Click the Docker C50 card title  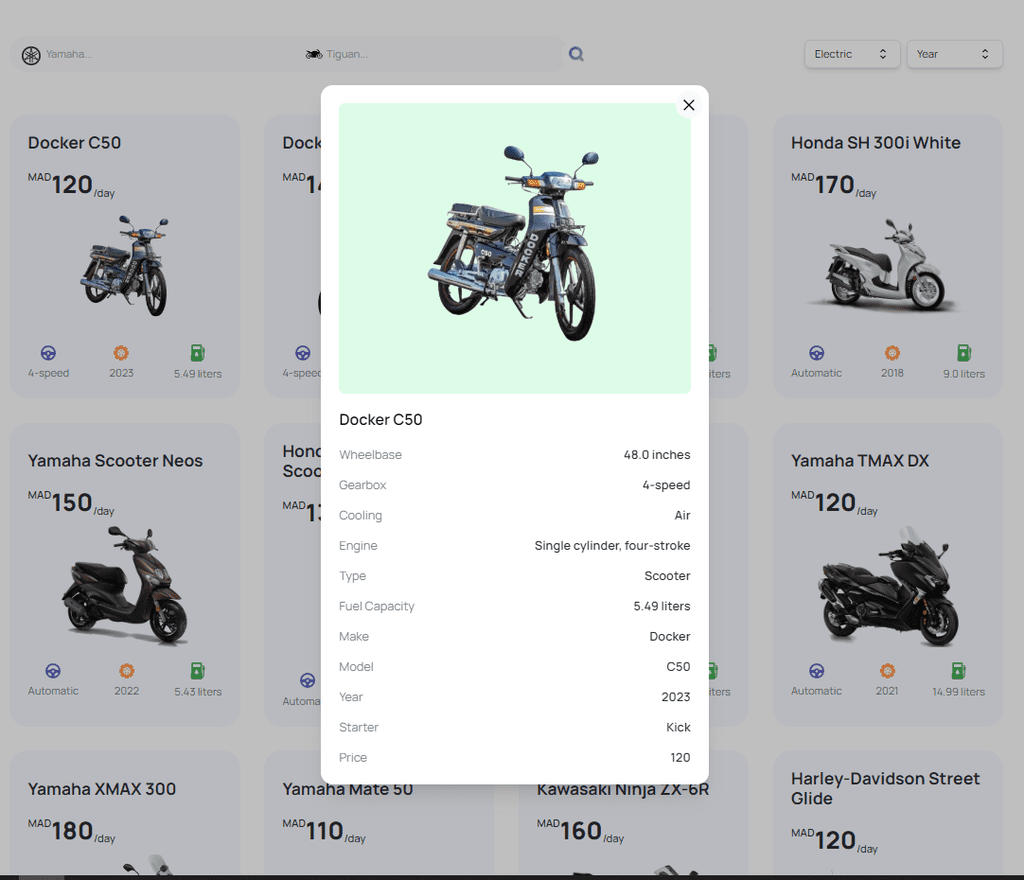tap(74, 143)
